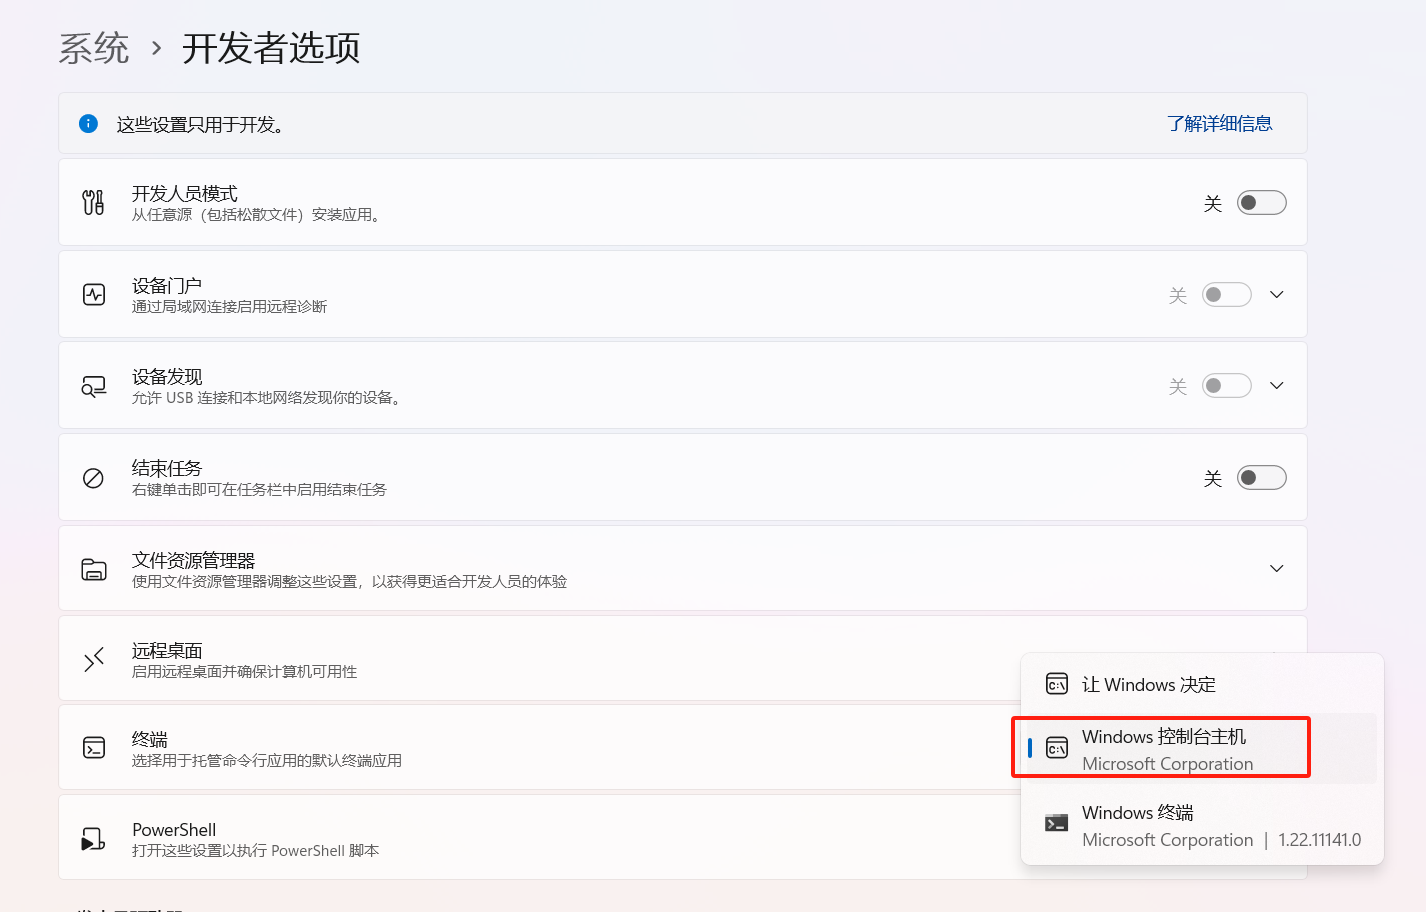Click the PowerShell script icon
This screenshot has width=1426, height=912.
pos(93,839)
